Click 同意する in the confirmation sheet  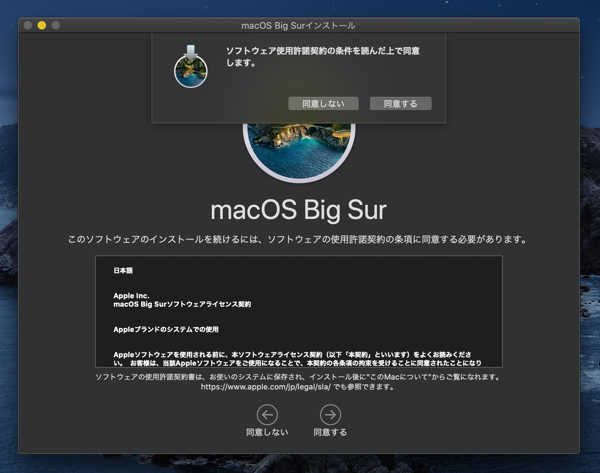pyautogui.click(x=401, y=104)
